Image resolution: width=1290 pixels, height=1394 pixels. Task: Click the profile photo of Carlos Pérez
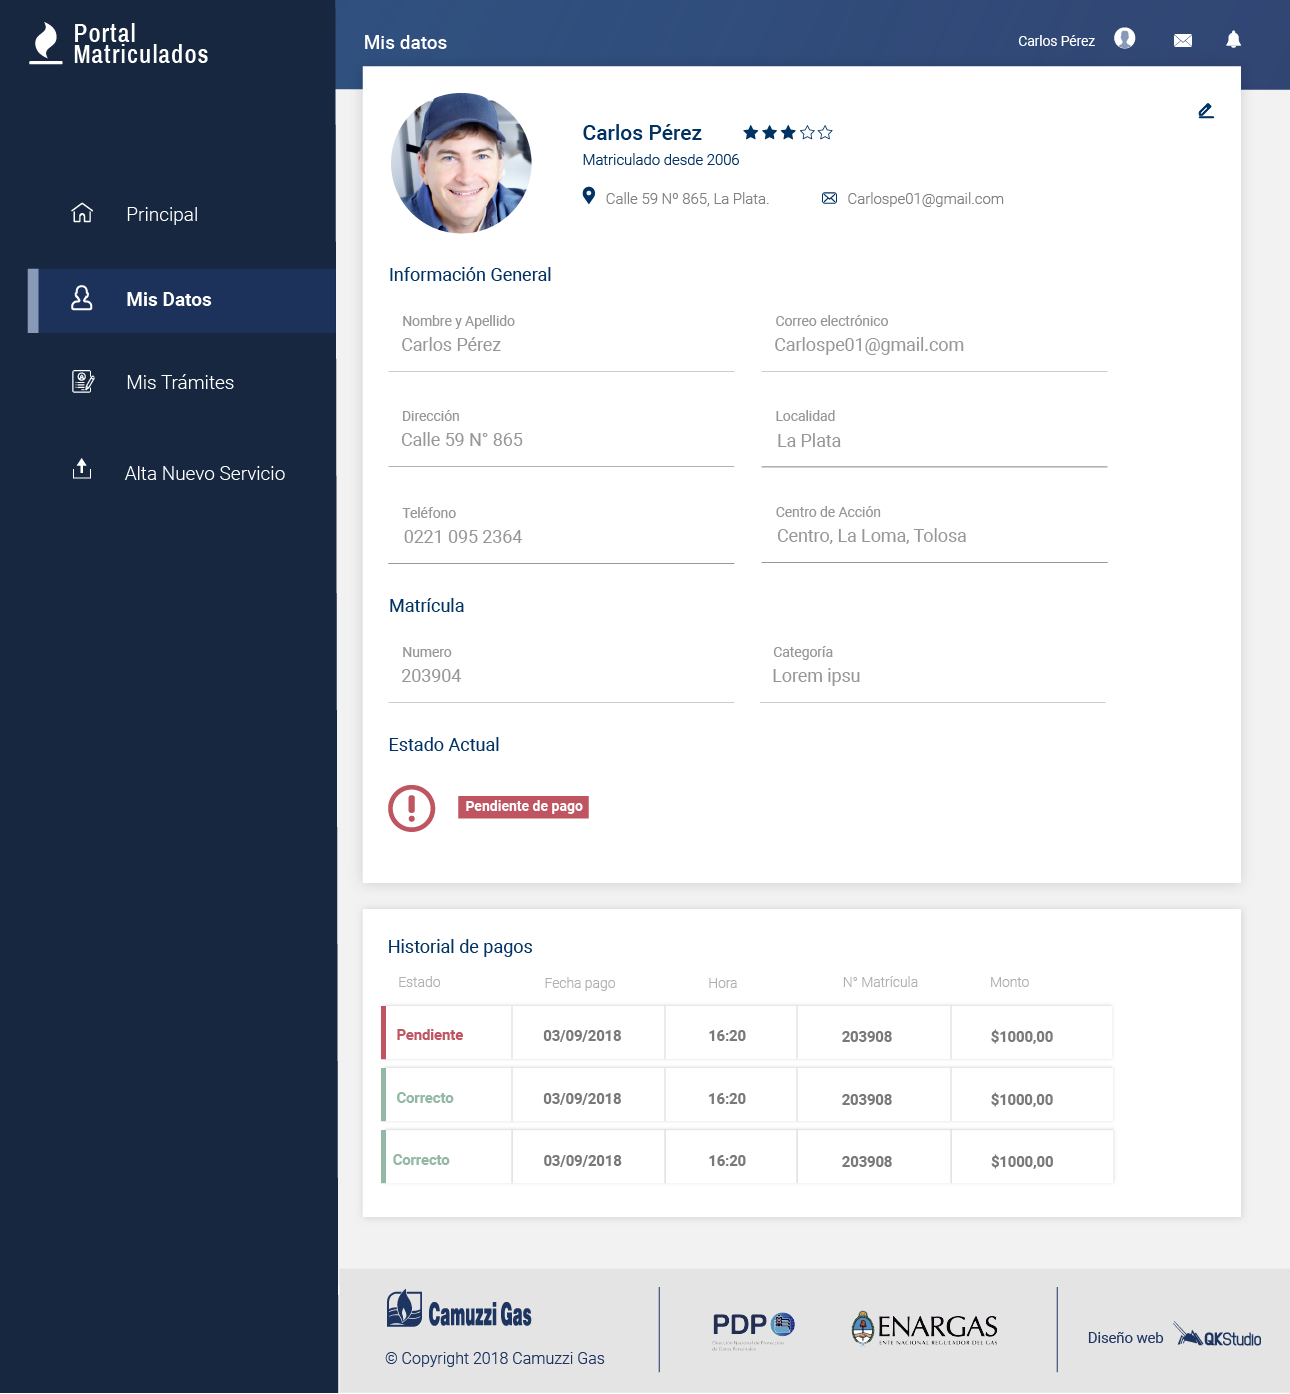click(x=461, y=163)
